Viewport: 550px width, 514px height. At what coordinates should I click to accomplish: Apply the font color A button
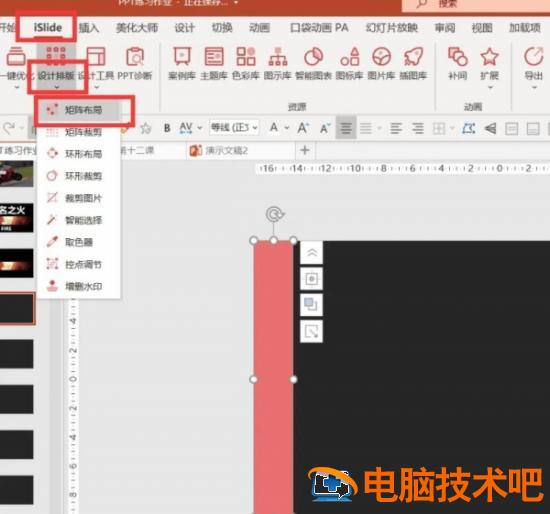[274, 128]
